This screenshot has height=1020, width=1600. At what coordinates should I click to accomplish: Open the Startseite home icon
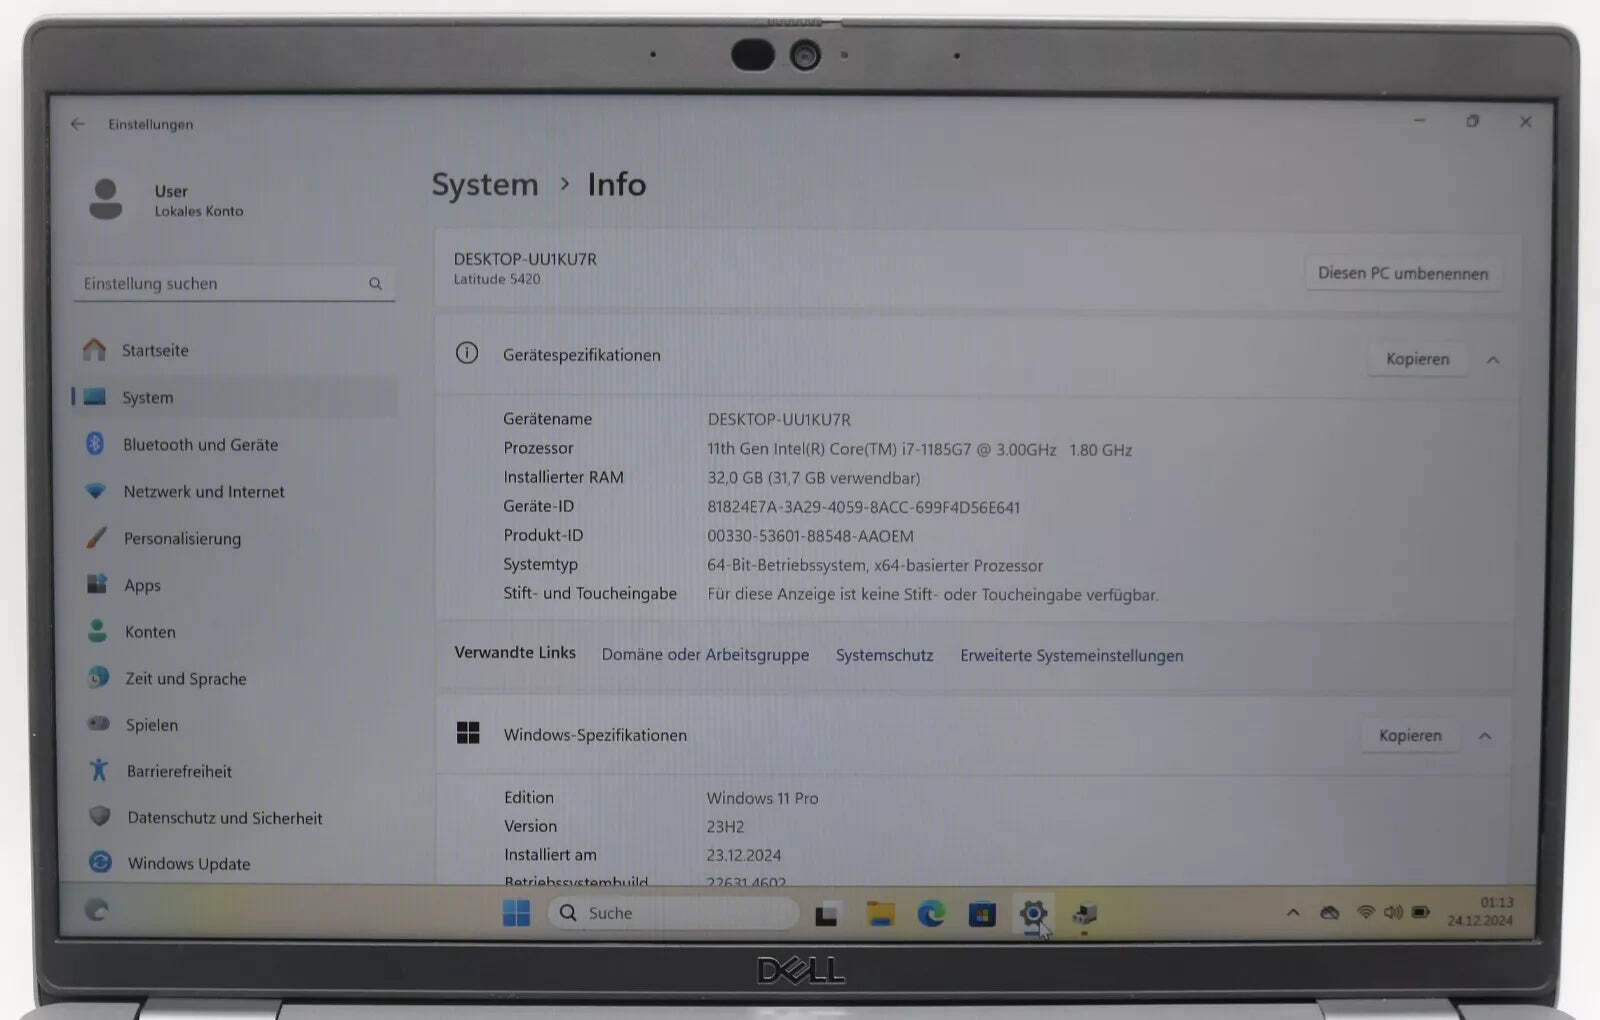pos(94,349)
